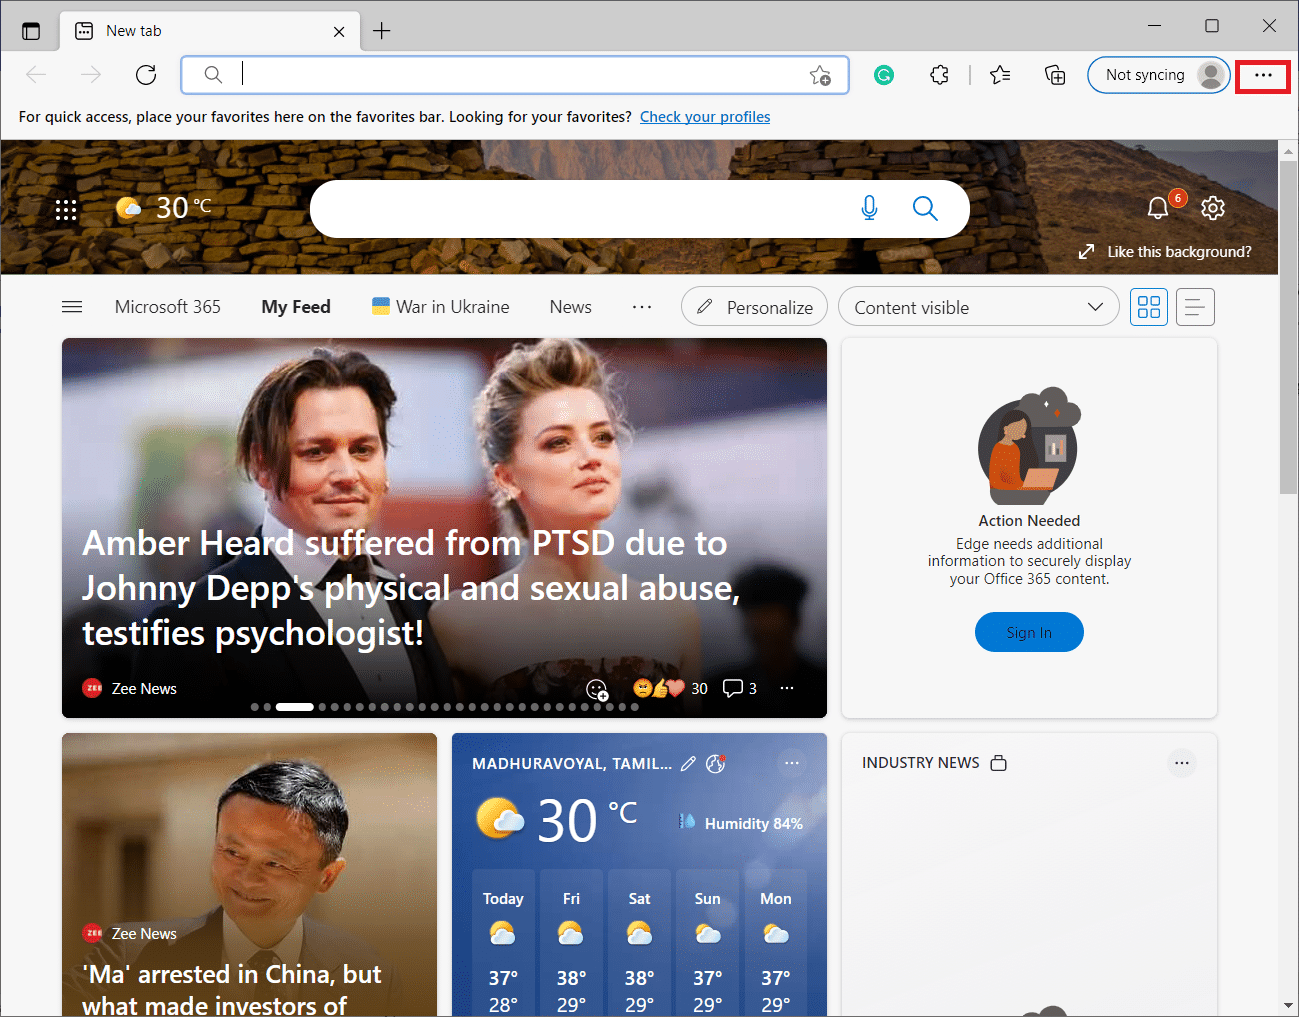Click Humidity 84% in weather card
This screenshot has width=1299, height=1017.
pos(741,823)
